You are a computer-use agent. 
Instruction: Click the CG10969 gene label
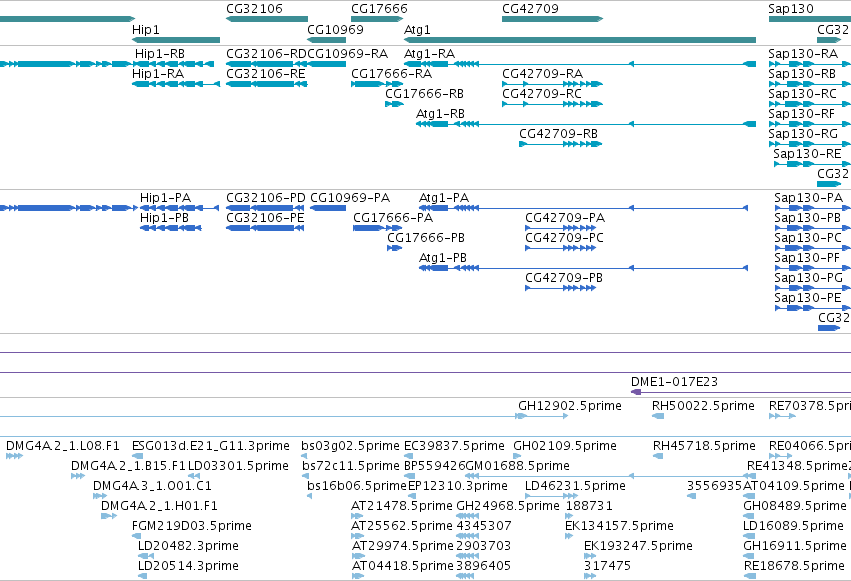pyautogui.click(x=335, y=30)
